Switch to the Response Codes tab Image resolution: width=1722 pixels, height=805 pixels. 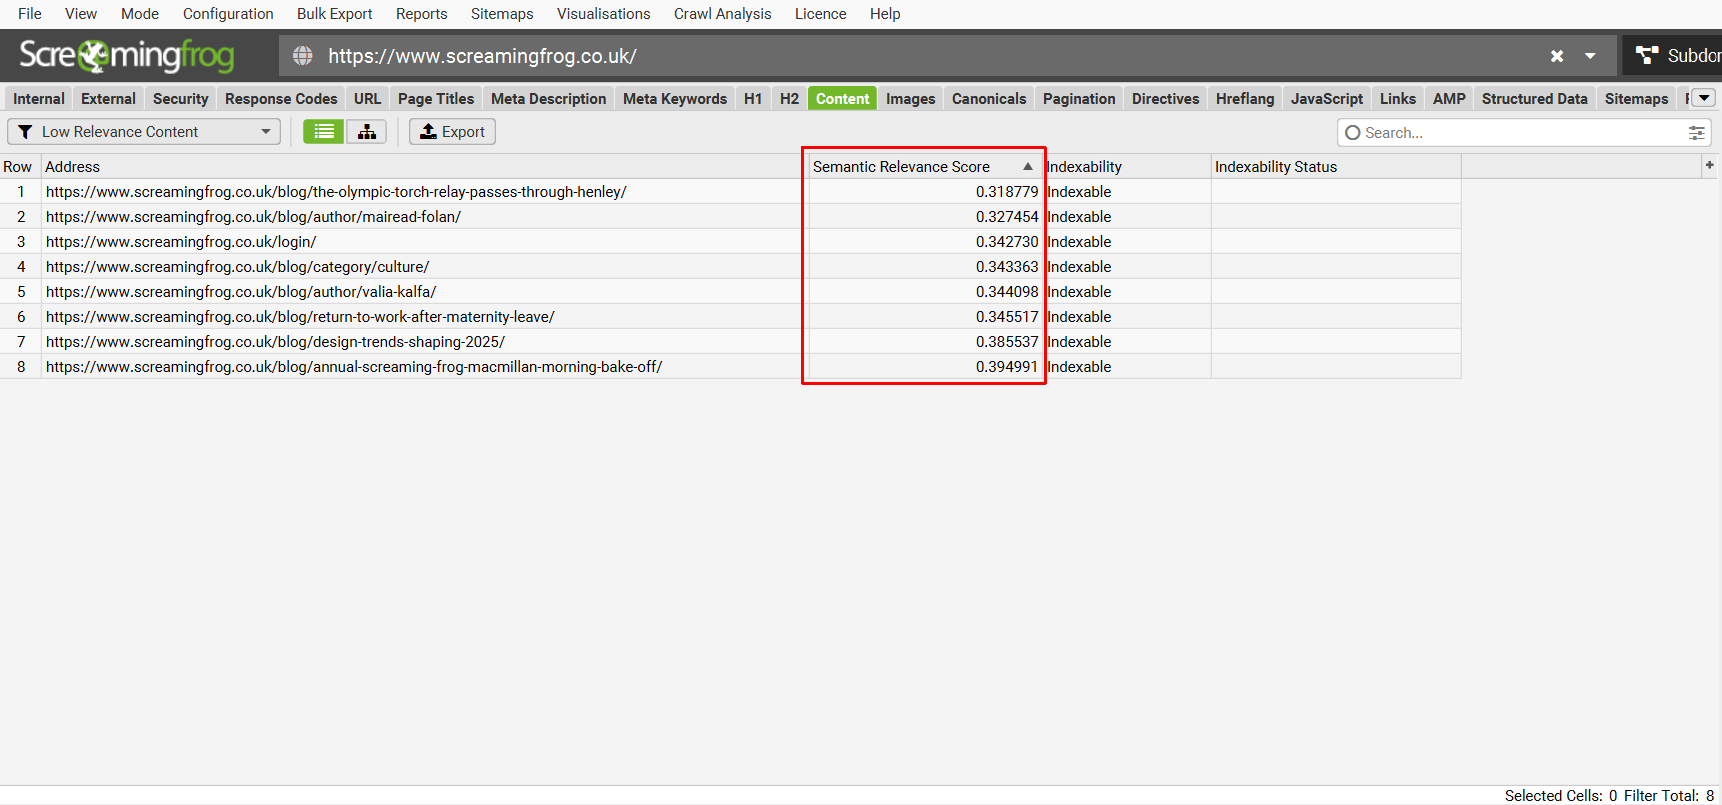point(281,98)
